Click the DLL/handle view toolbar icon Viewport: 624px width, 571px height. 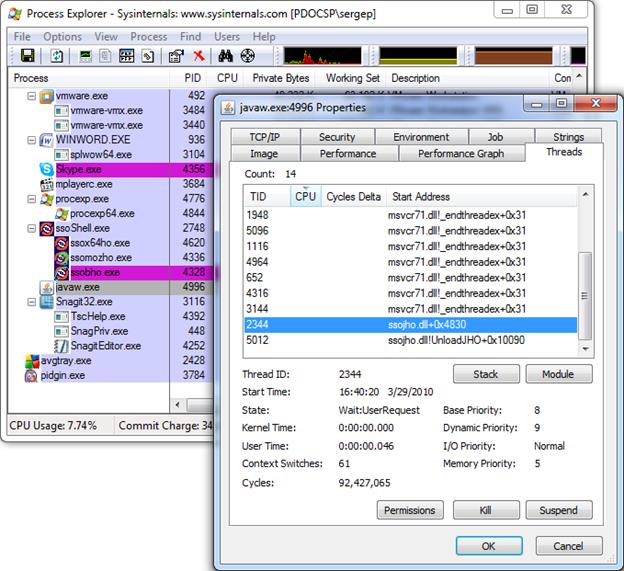coord(148,56)
